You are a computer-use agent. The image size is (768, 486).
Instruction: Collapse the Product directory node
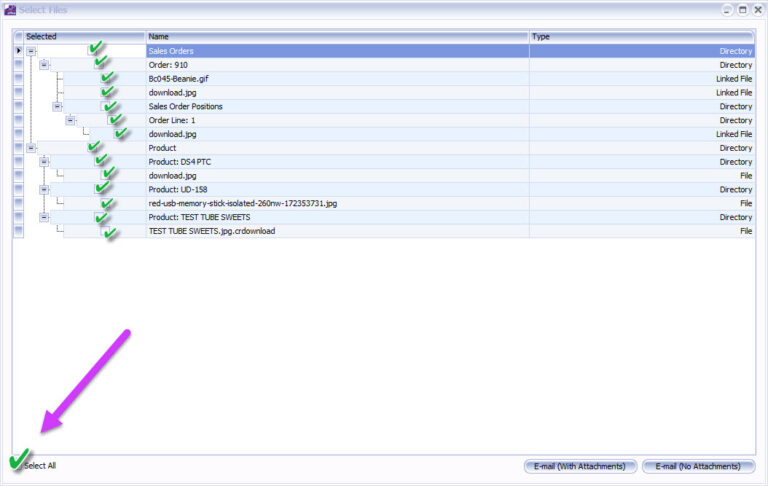[31, 147]
